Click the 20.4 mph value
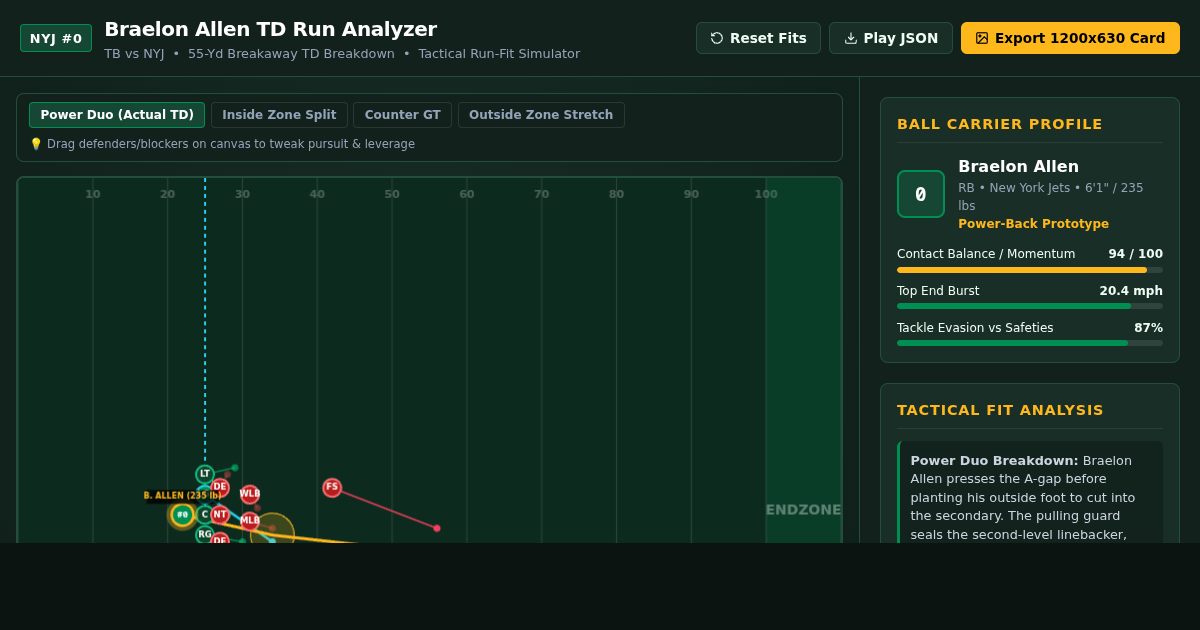The image size is (1200, 630). coord(1131,291)
